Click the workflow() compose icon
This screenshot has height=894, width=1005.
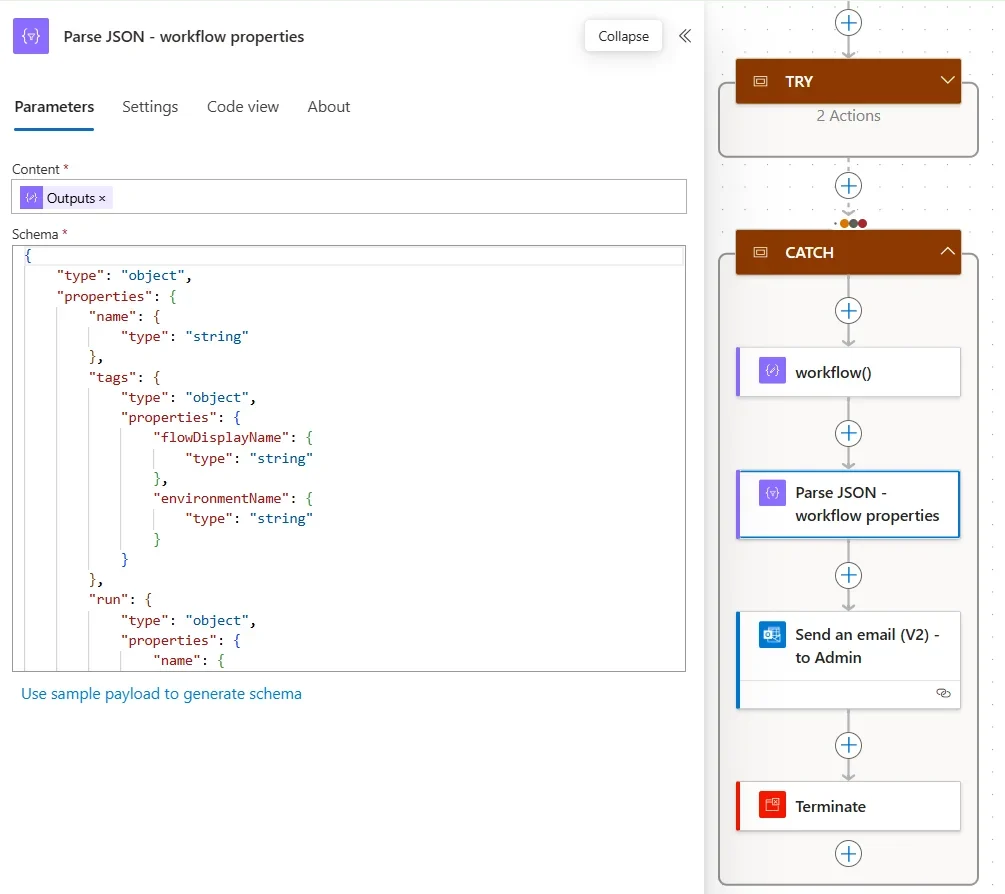click(x=772, y=370)
